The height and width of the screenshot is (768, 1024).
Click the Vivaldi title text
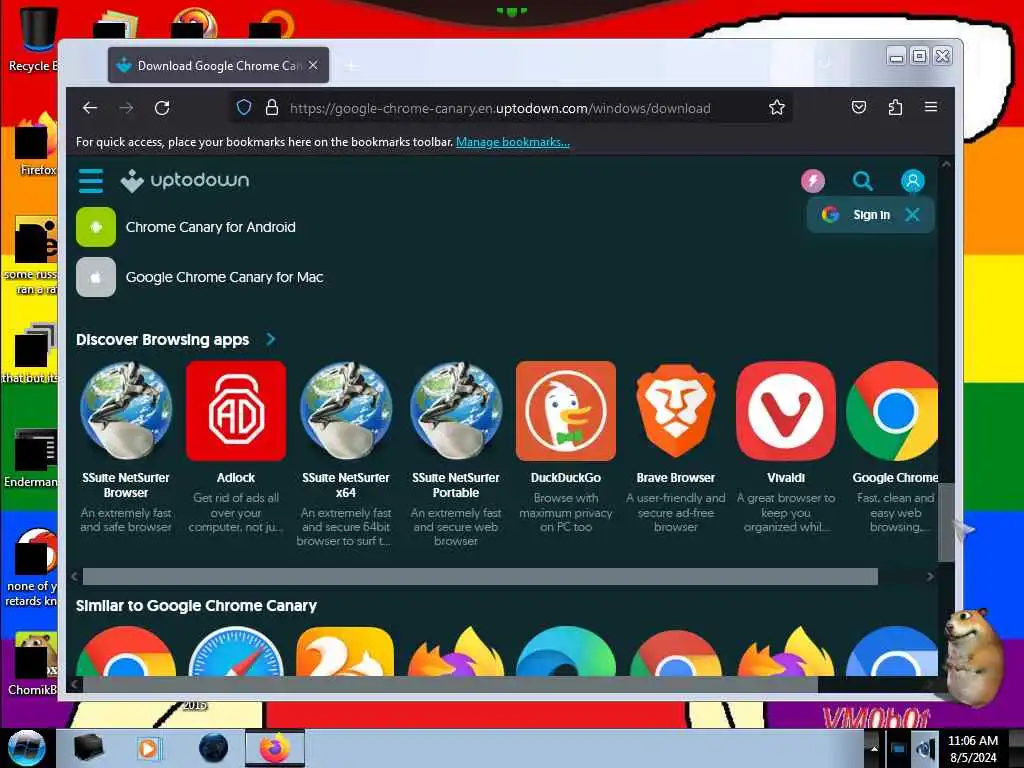tap(786, 478)
